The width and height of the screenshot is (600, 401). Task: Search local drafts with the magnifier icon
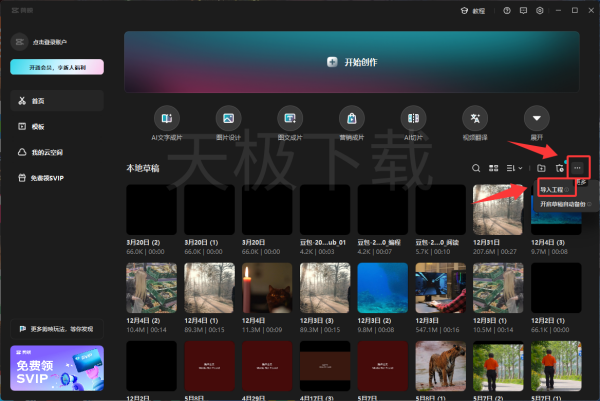coord(477,168)
